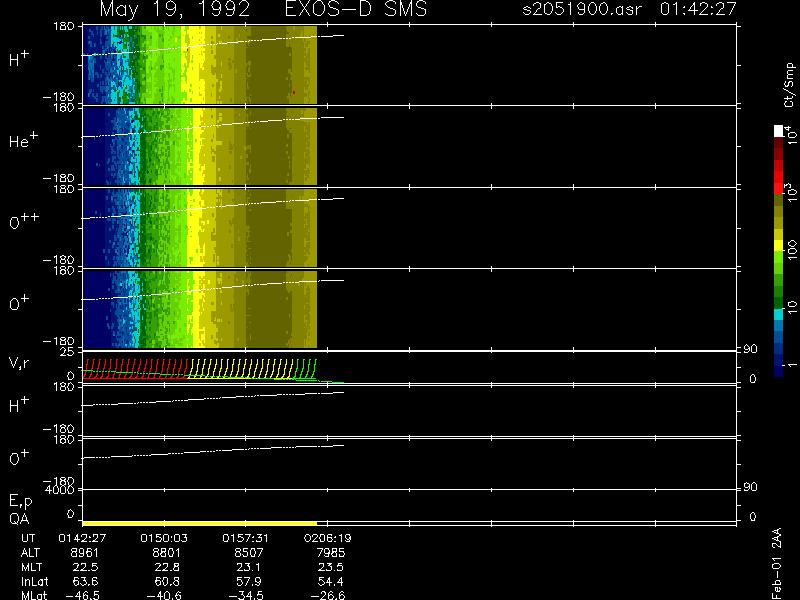Click the altitude value "8961"
This screenshot has width=800, height=600.
pos(85,553)
